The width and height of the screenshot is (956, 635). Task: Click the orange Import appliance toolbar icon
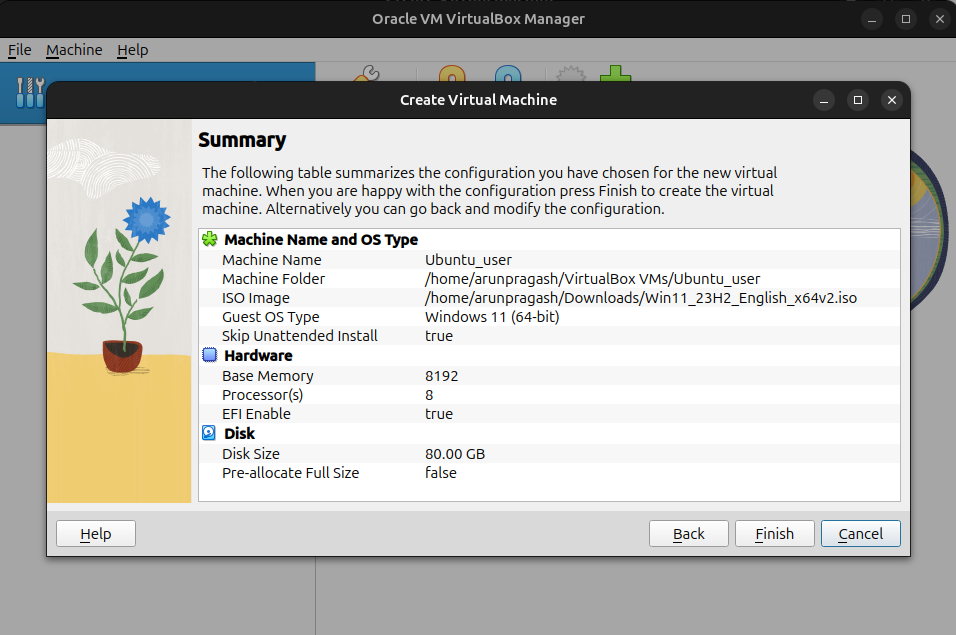click(452, 74)
